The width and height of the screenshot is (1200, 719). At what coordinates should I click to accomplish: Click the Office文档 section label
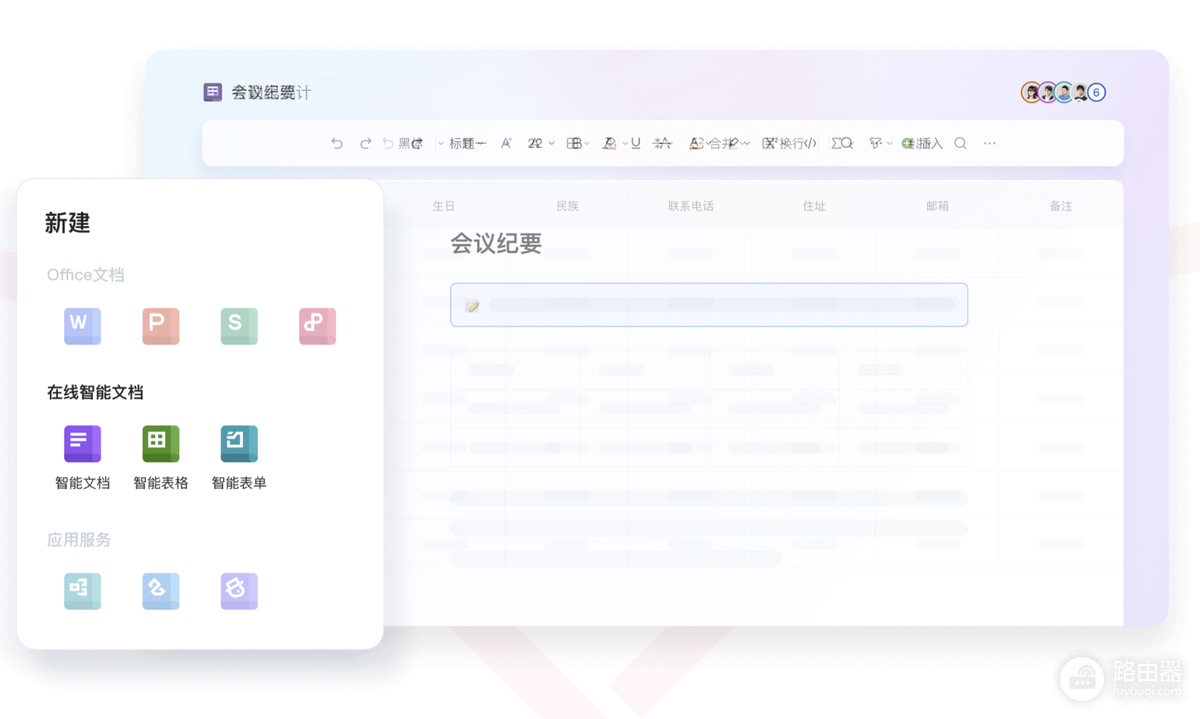tap(86, 275)
